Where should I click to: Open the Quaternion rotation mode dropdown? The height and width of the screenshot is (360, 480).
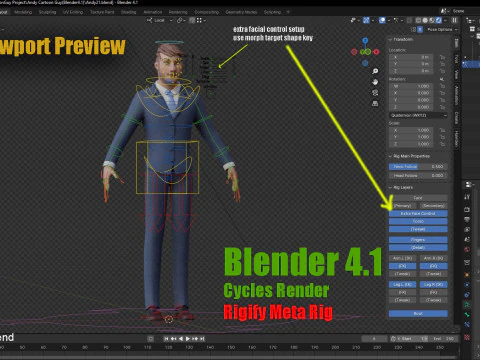coord(418,115)
